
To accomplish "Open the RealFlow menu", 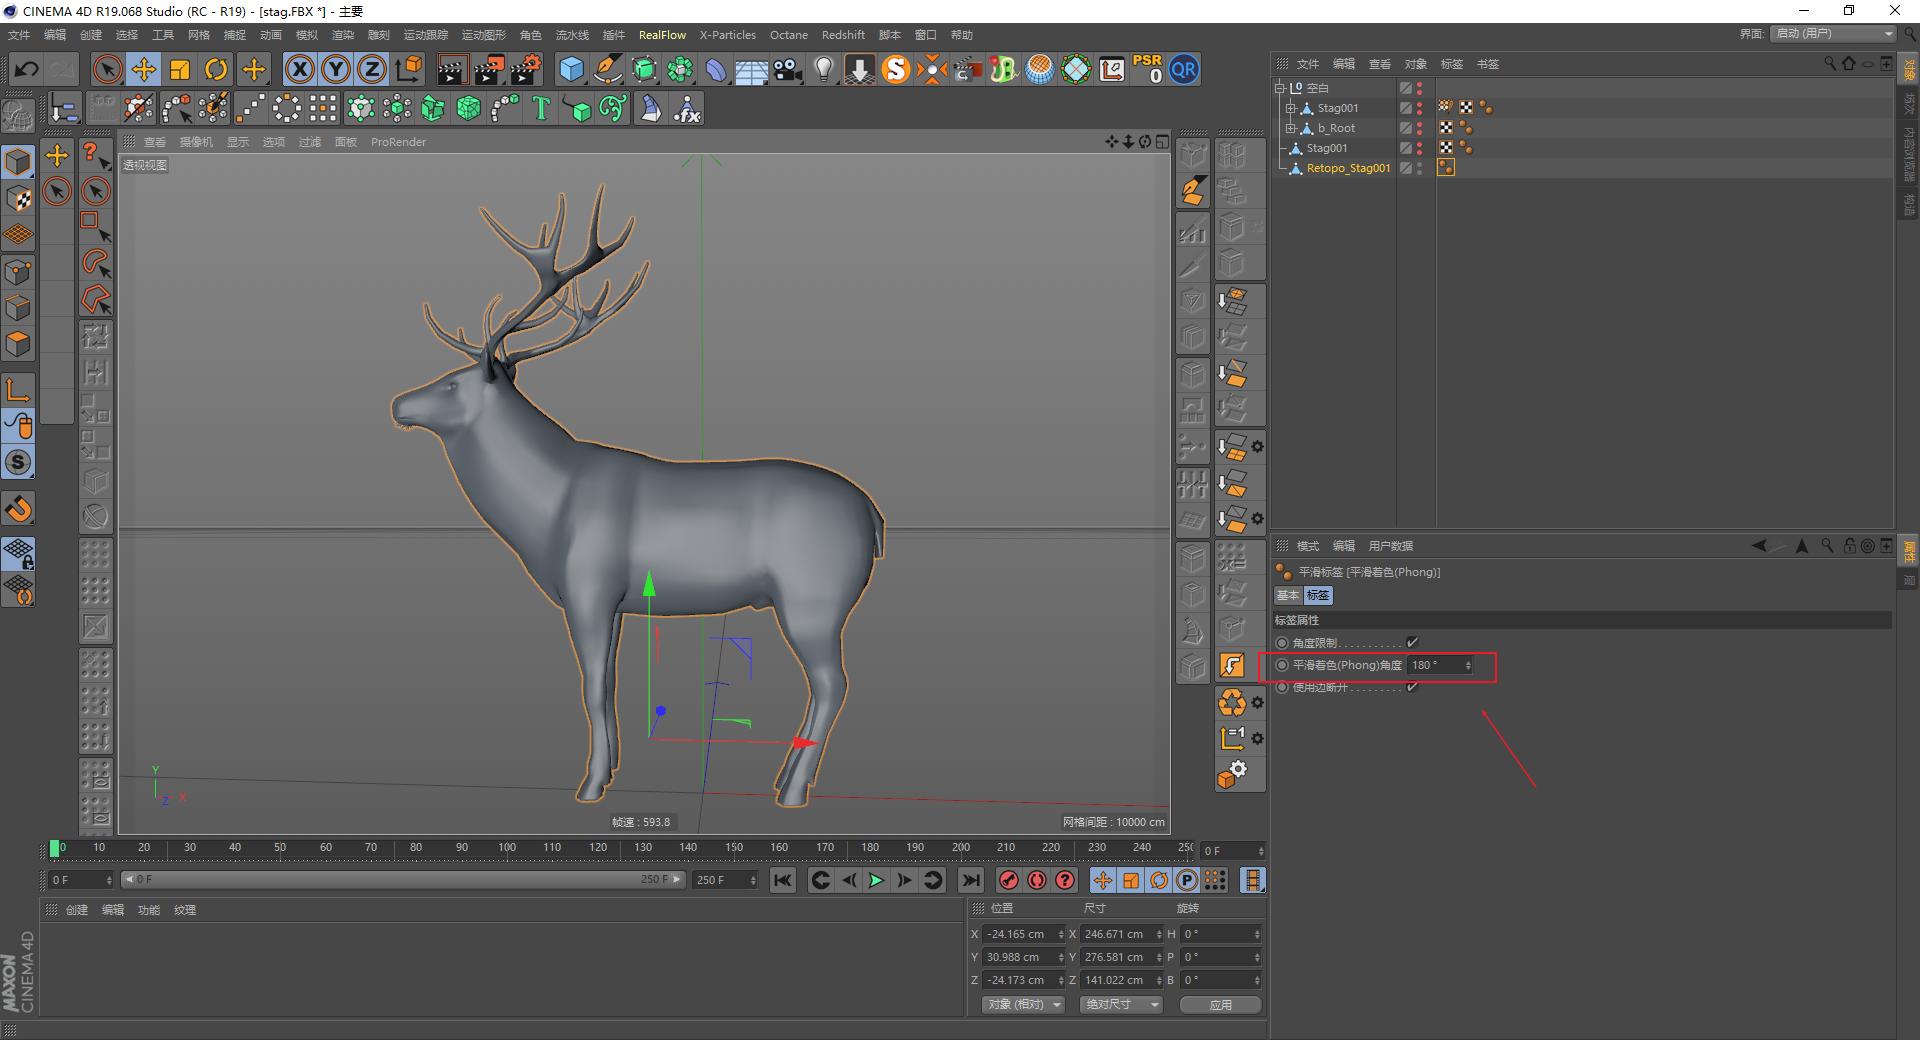I will click(662, 35).
